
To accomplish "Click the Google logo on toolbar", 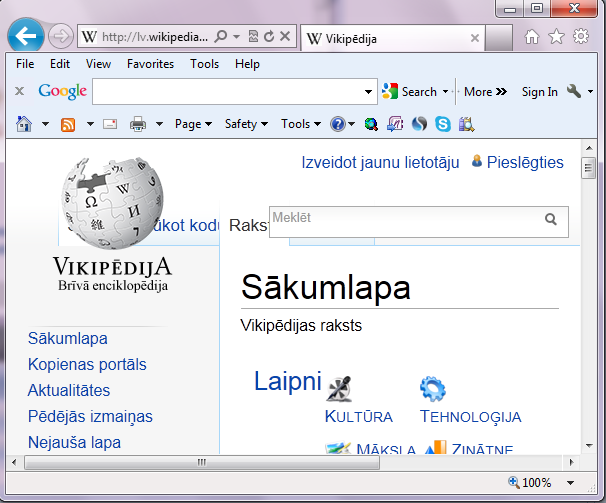I will pyautogui.click(x=62, y=91).
